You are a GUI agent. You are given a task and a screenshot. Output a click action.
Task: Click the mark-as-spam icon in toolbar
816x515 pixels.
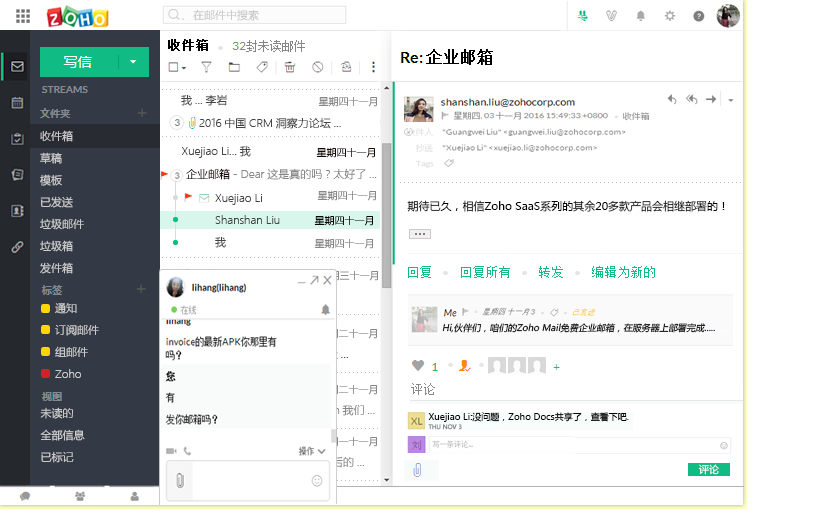click(x=317, y=67)
